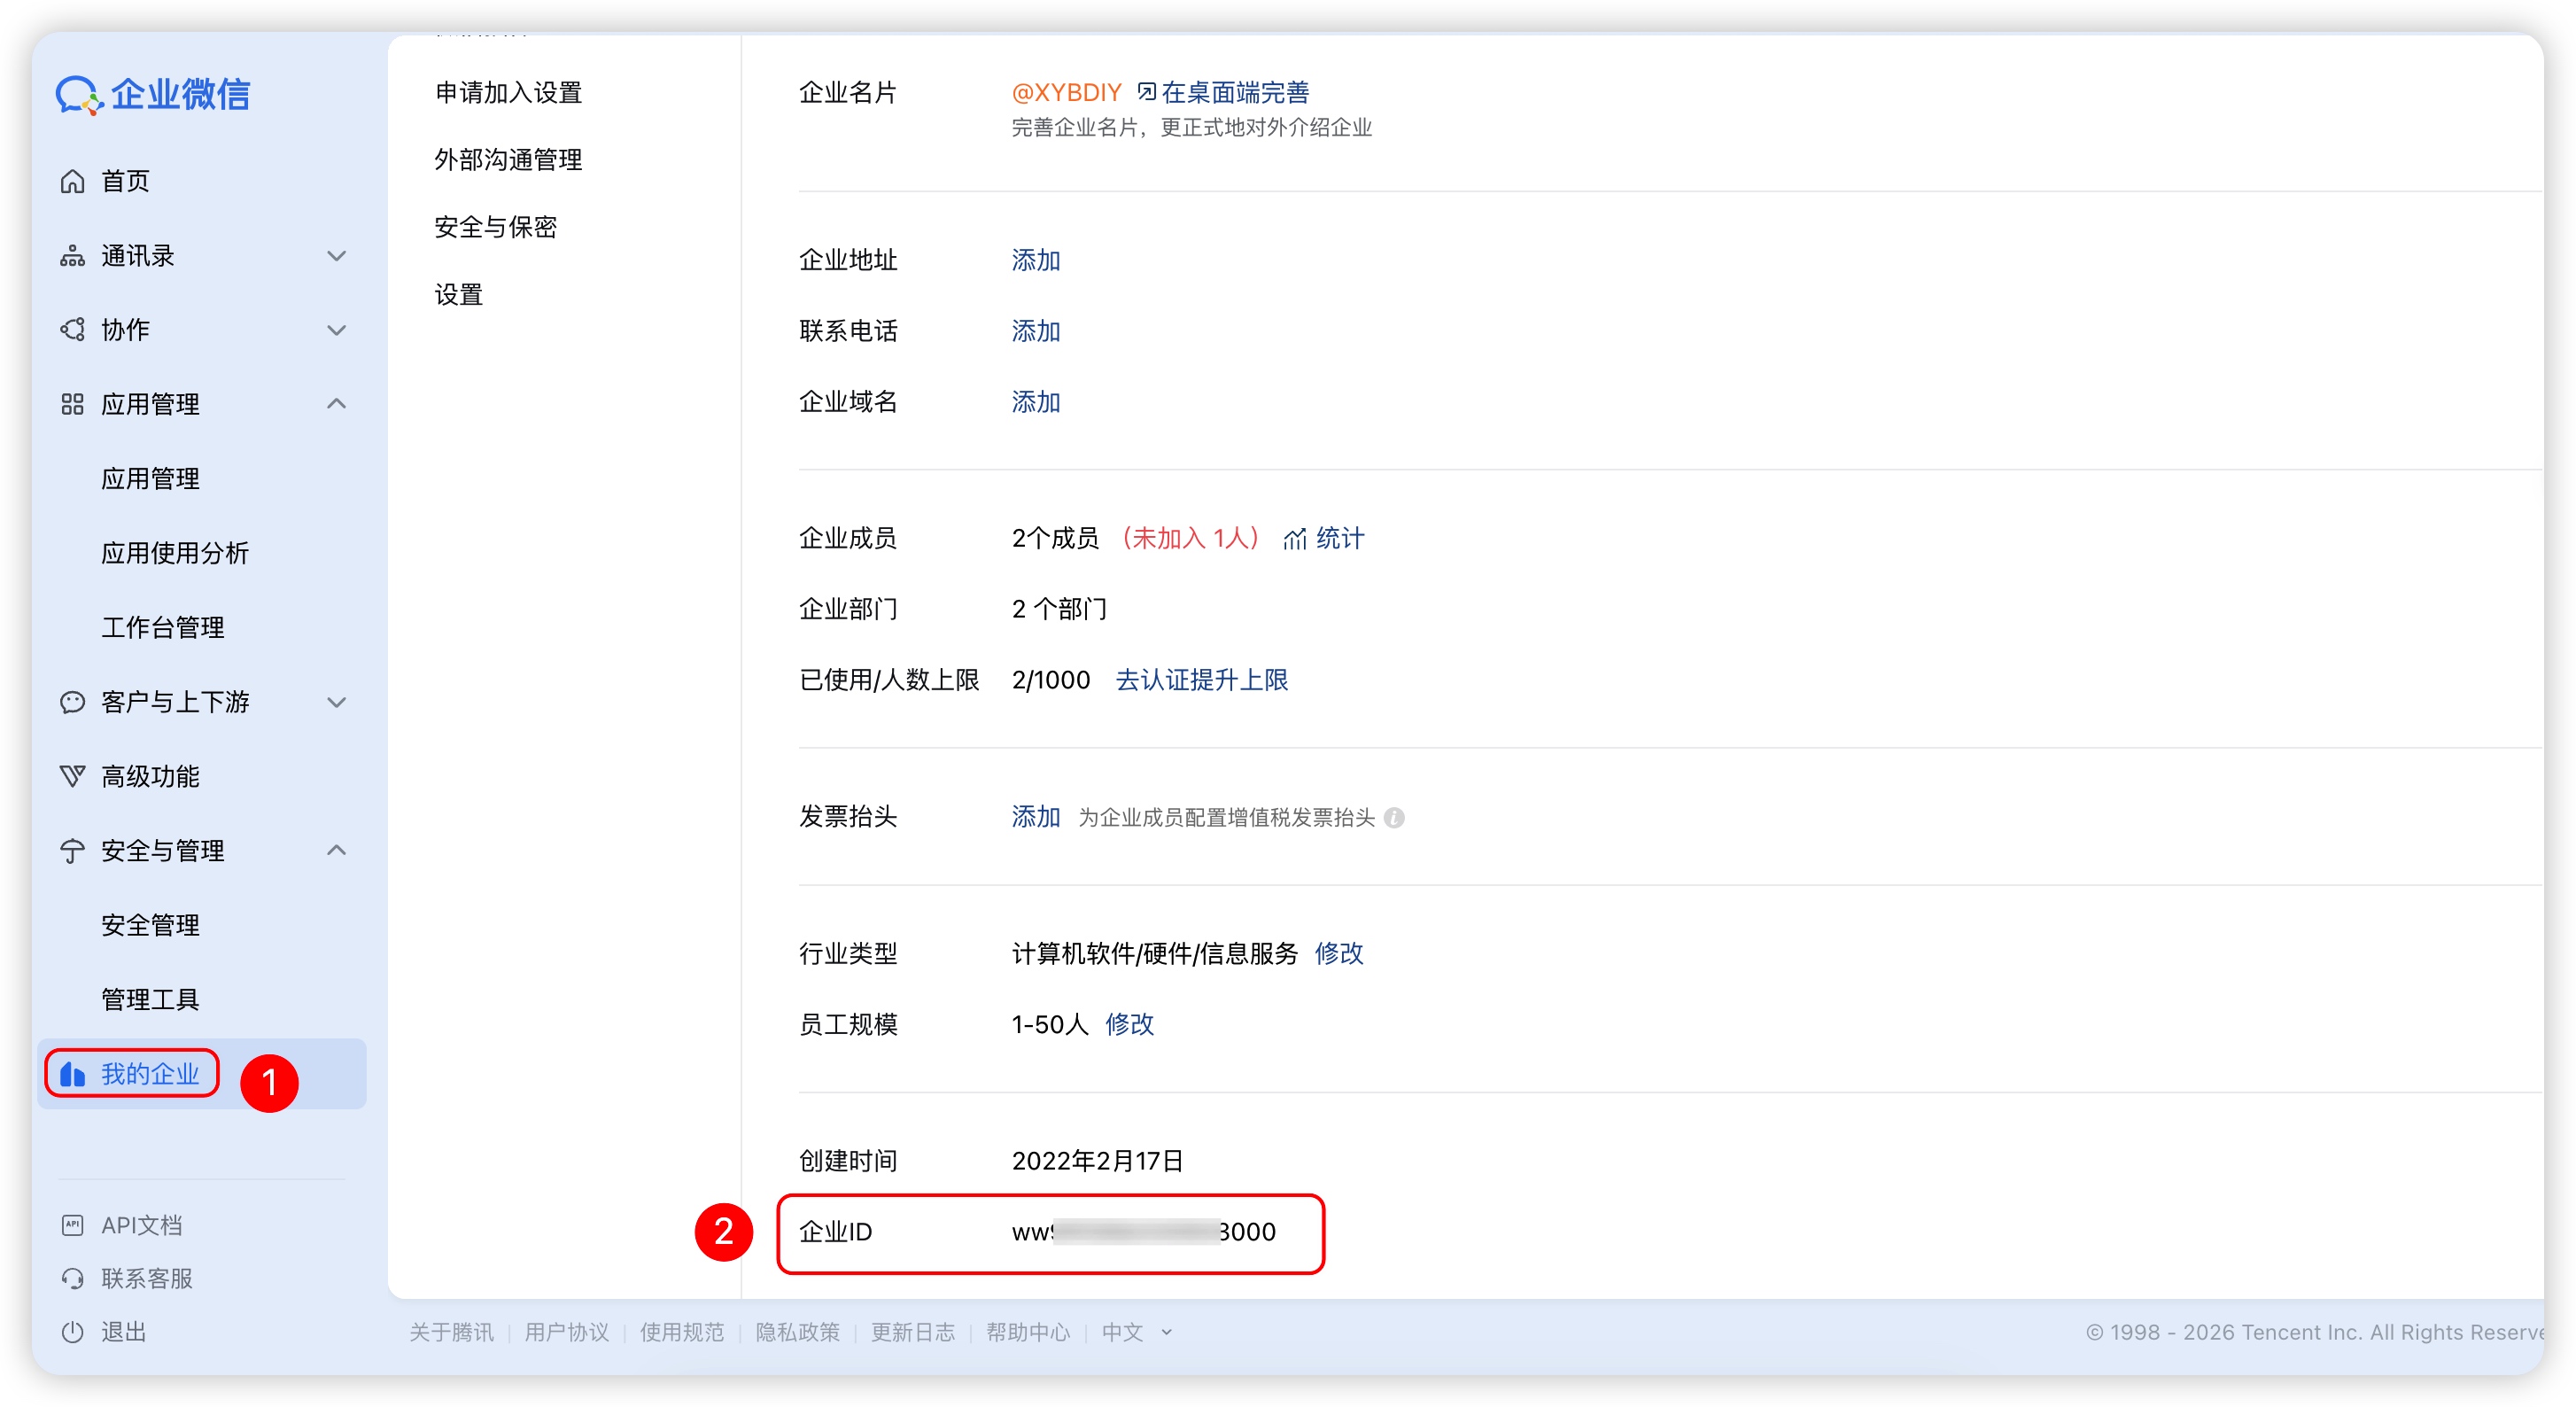Open 统计 chart icon for 企业成员
2576x1407 pixels.
(1295, 539)
